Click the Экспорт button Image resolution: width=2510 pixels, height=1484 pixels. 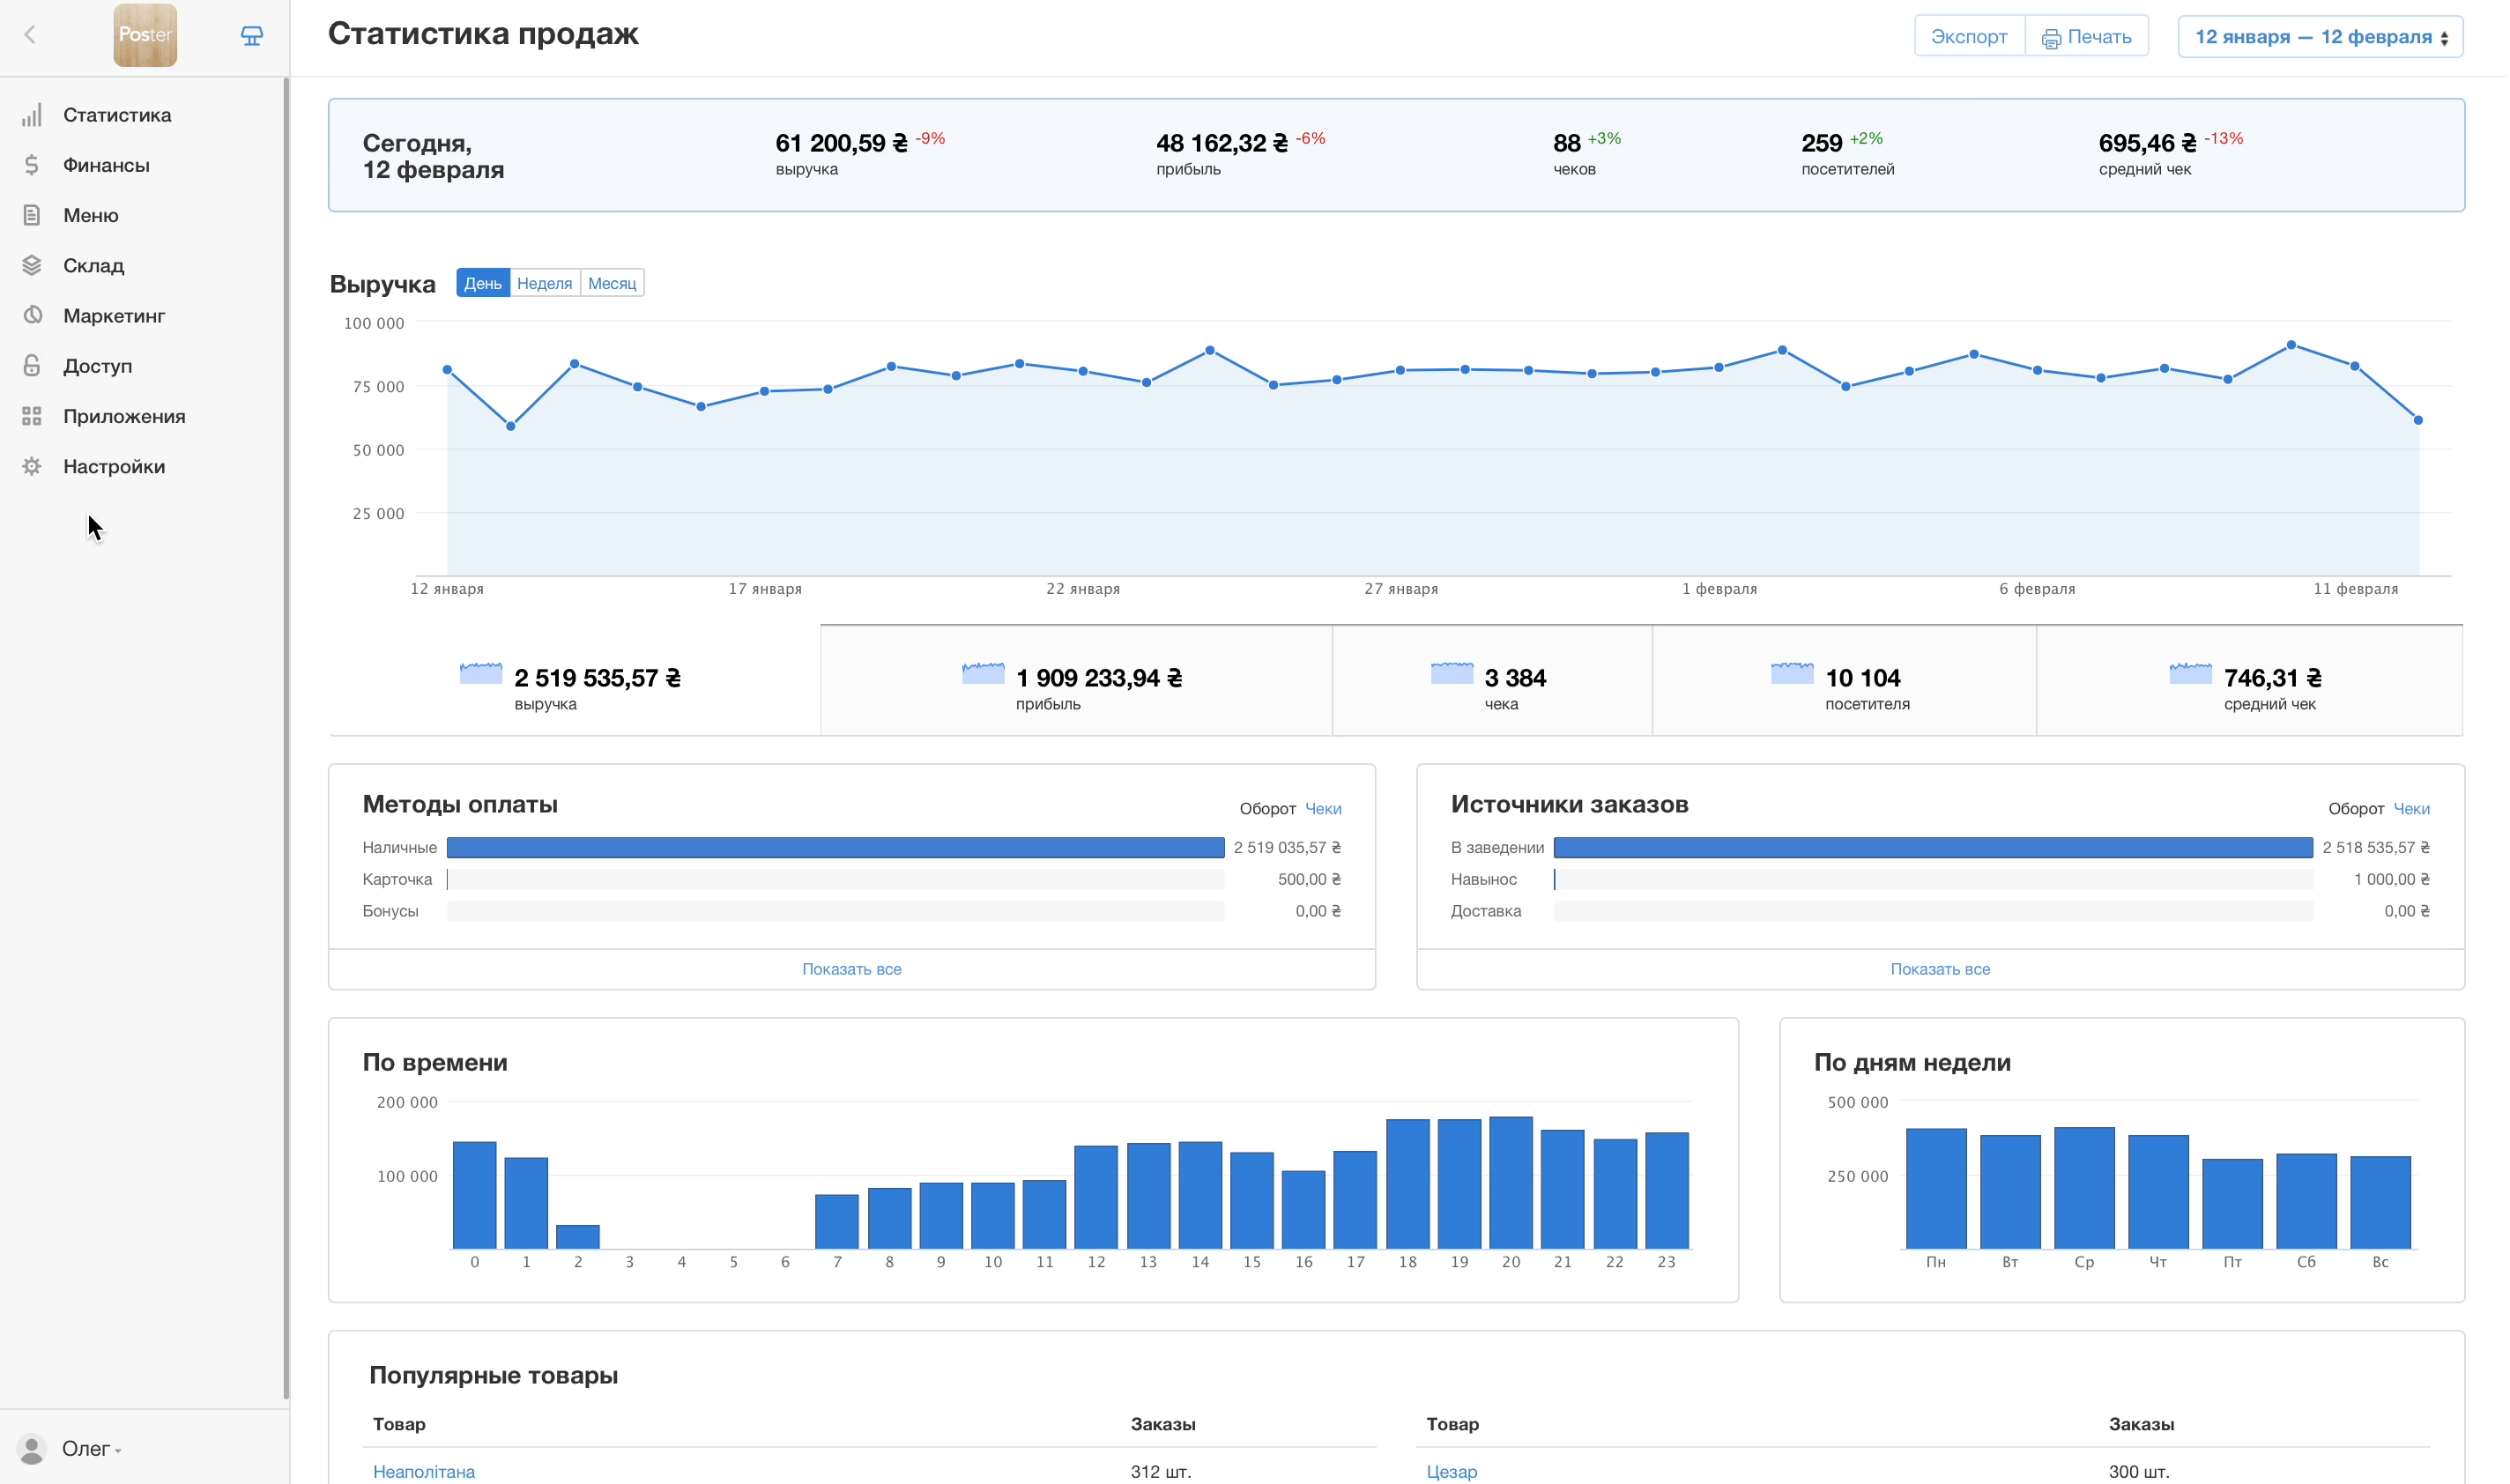[1968, 37]
